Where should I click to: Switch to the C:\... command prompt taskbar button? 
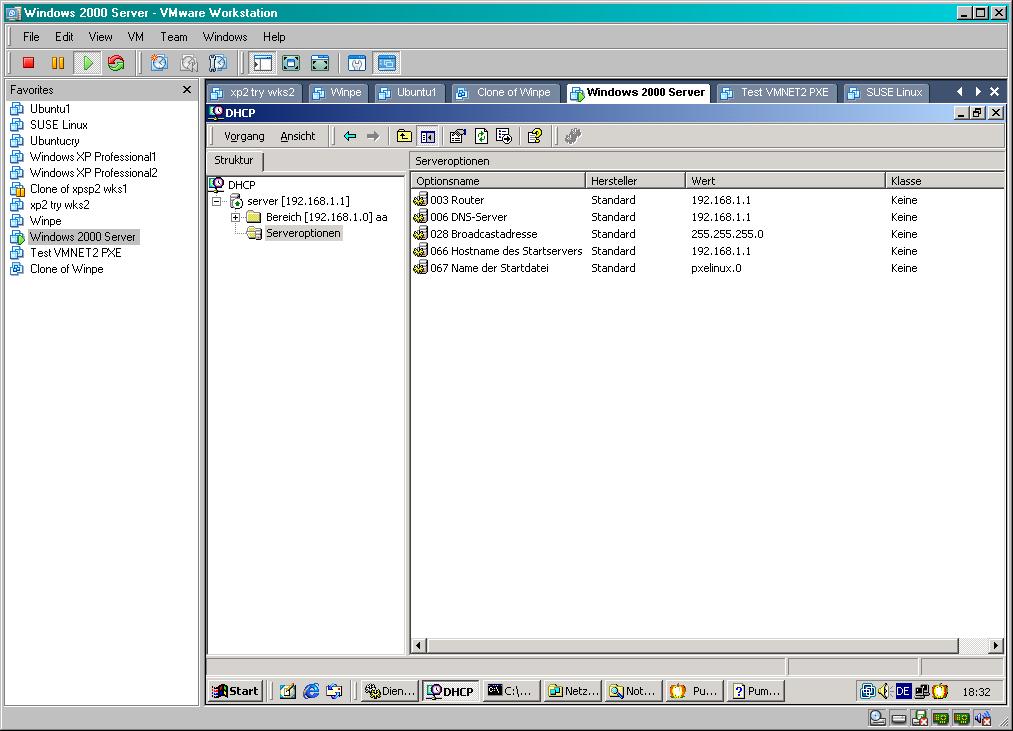(510, 691)
